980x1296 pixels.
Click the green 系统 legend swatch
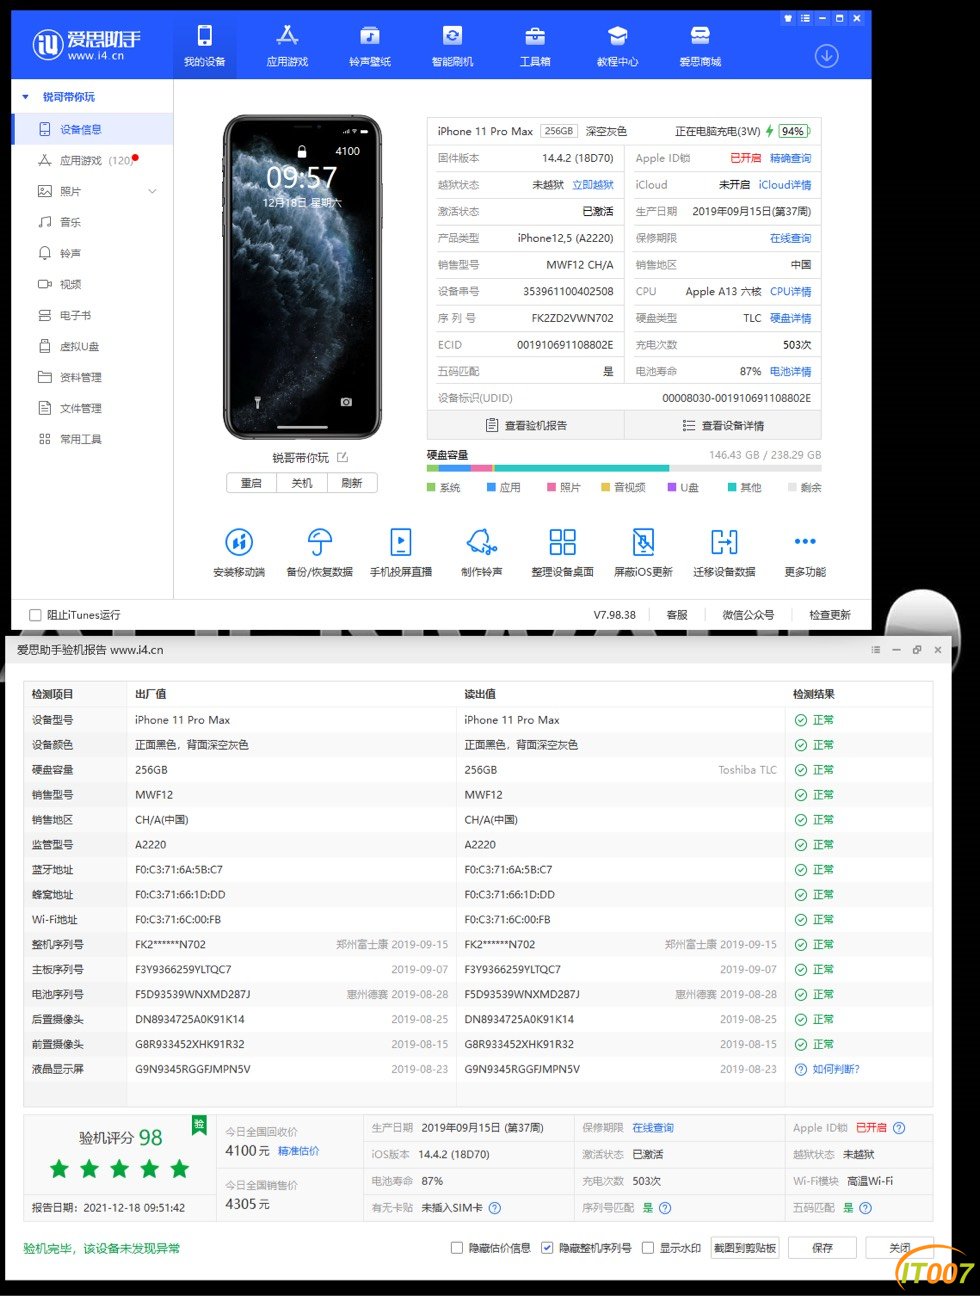coord(431,488)
